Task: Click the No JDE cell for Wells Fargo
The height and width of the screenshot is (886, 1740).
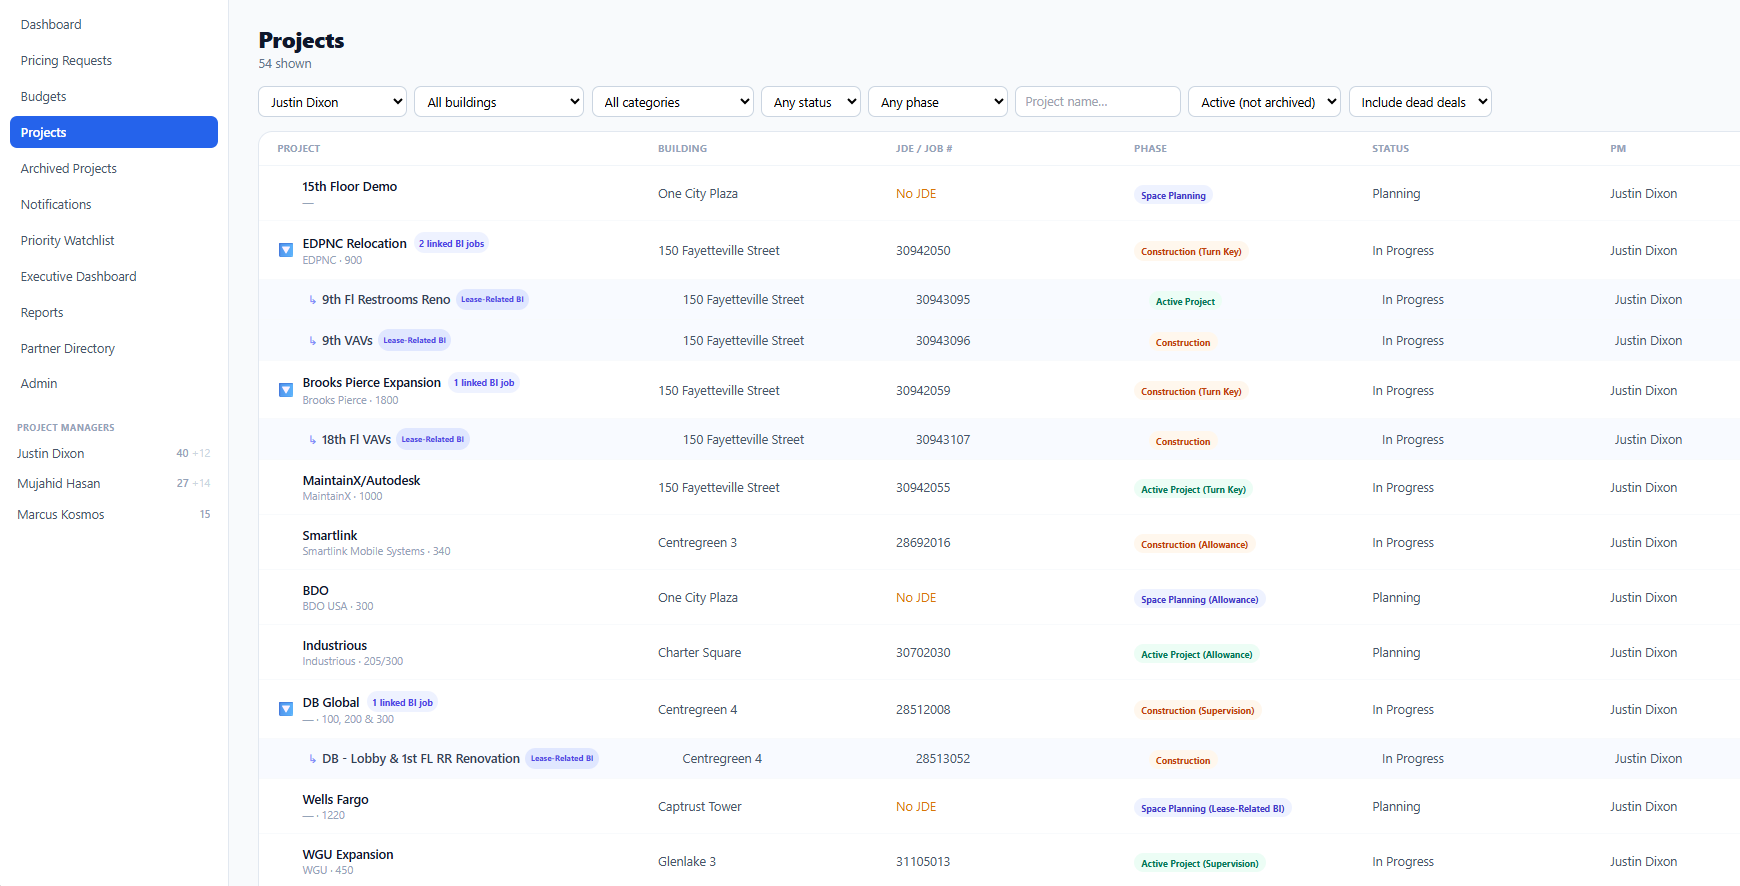Action: coord(916,806)
